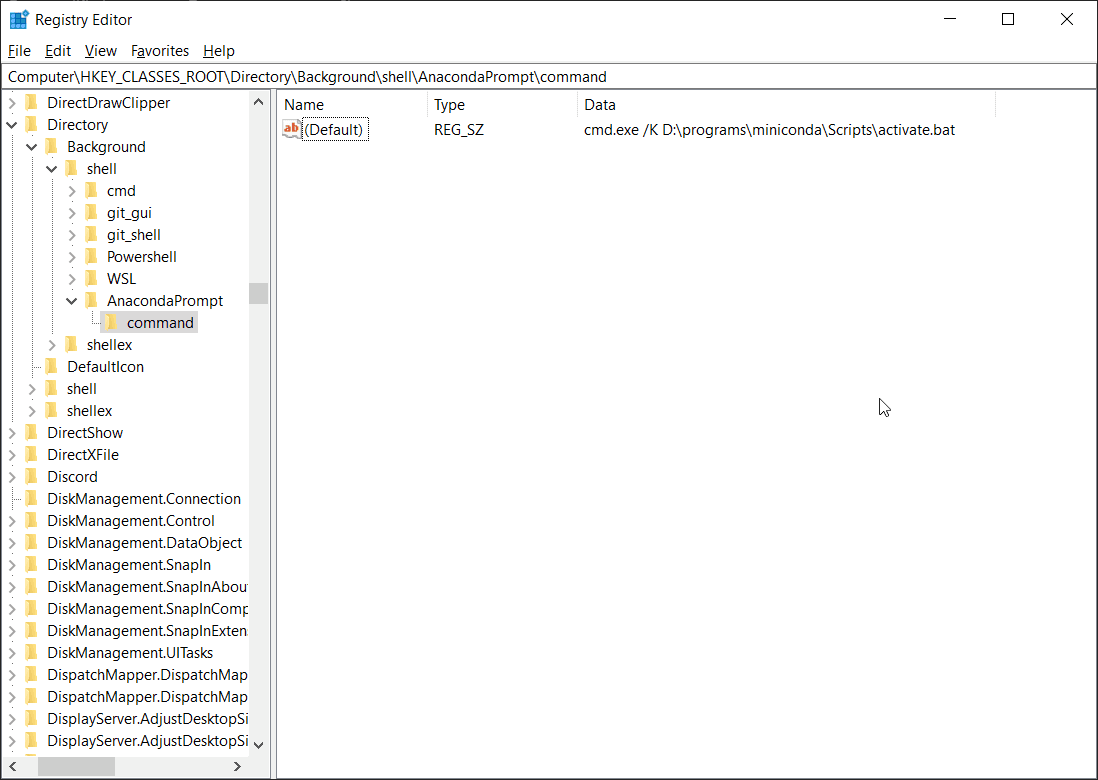The height and width of the screenshot is (780, 1098).
Task: Expand the shellex key under Background
Action: [x=52, y=345]
